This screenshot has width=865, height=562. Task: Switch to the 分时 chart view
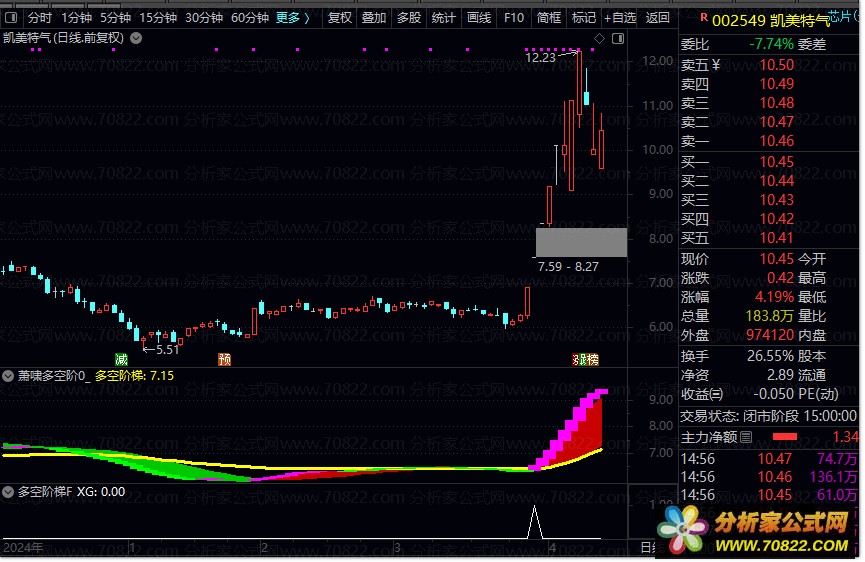point(40,18)
